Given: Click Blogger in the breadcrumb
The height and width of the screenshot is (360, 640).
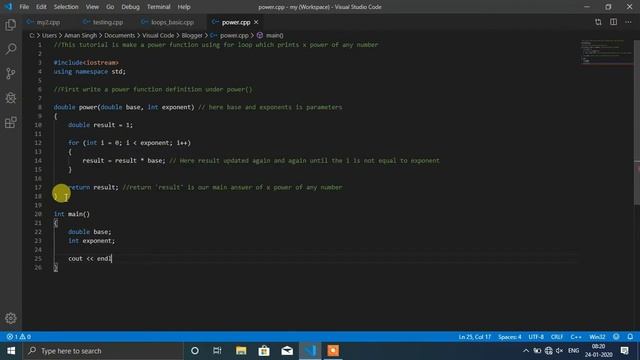Looking at the screenshot, I should pos(192,36).
